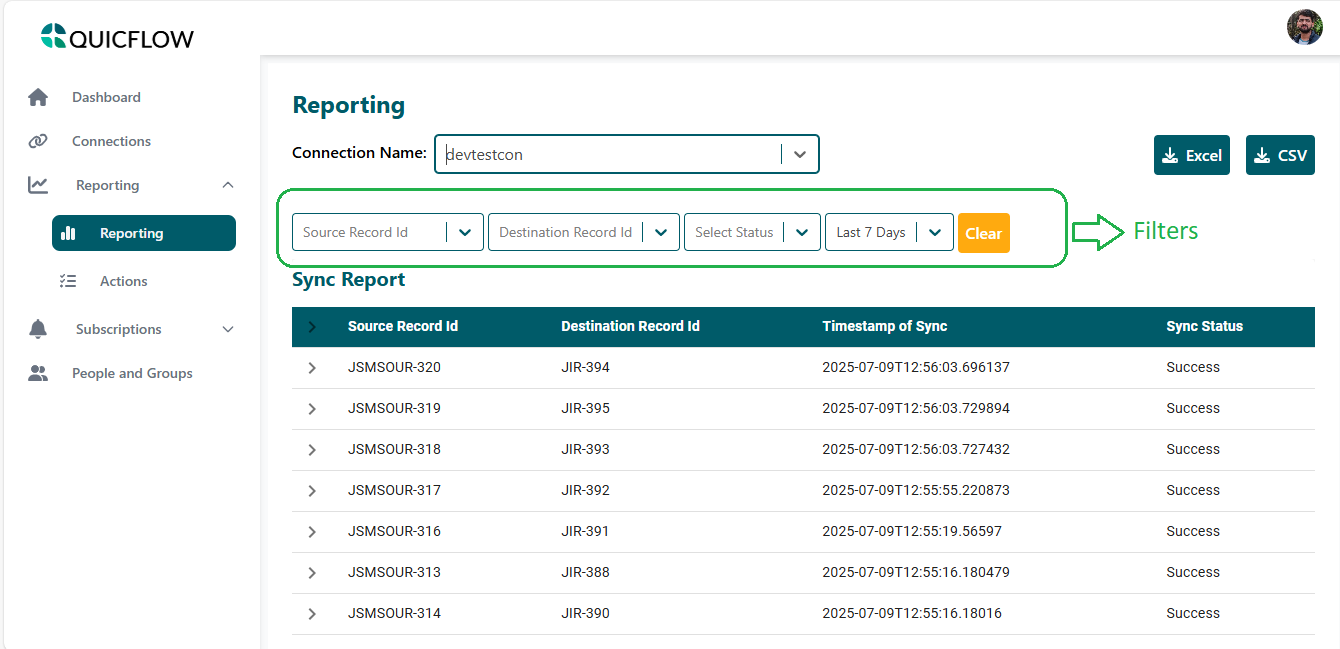Download the report as Excel
The image size is (1340, 649).
[x=1191, y=155]
